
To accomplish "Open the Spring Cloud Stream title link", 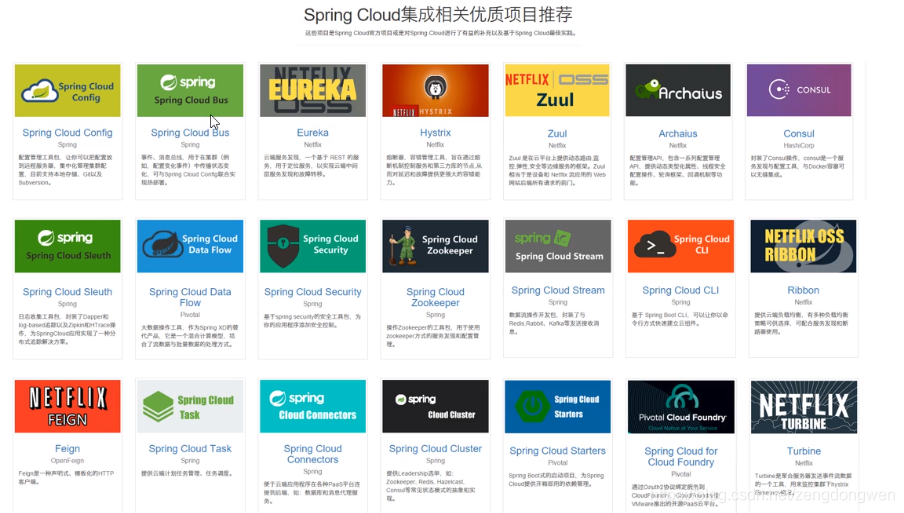I will [x=558, y=290].
